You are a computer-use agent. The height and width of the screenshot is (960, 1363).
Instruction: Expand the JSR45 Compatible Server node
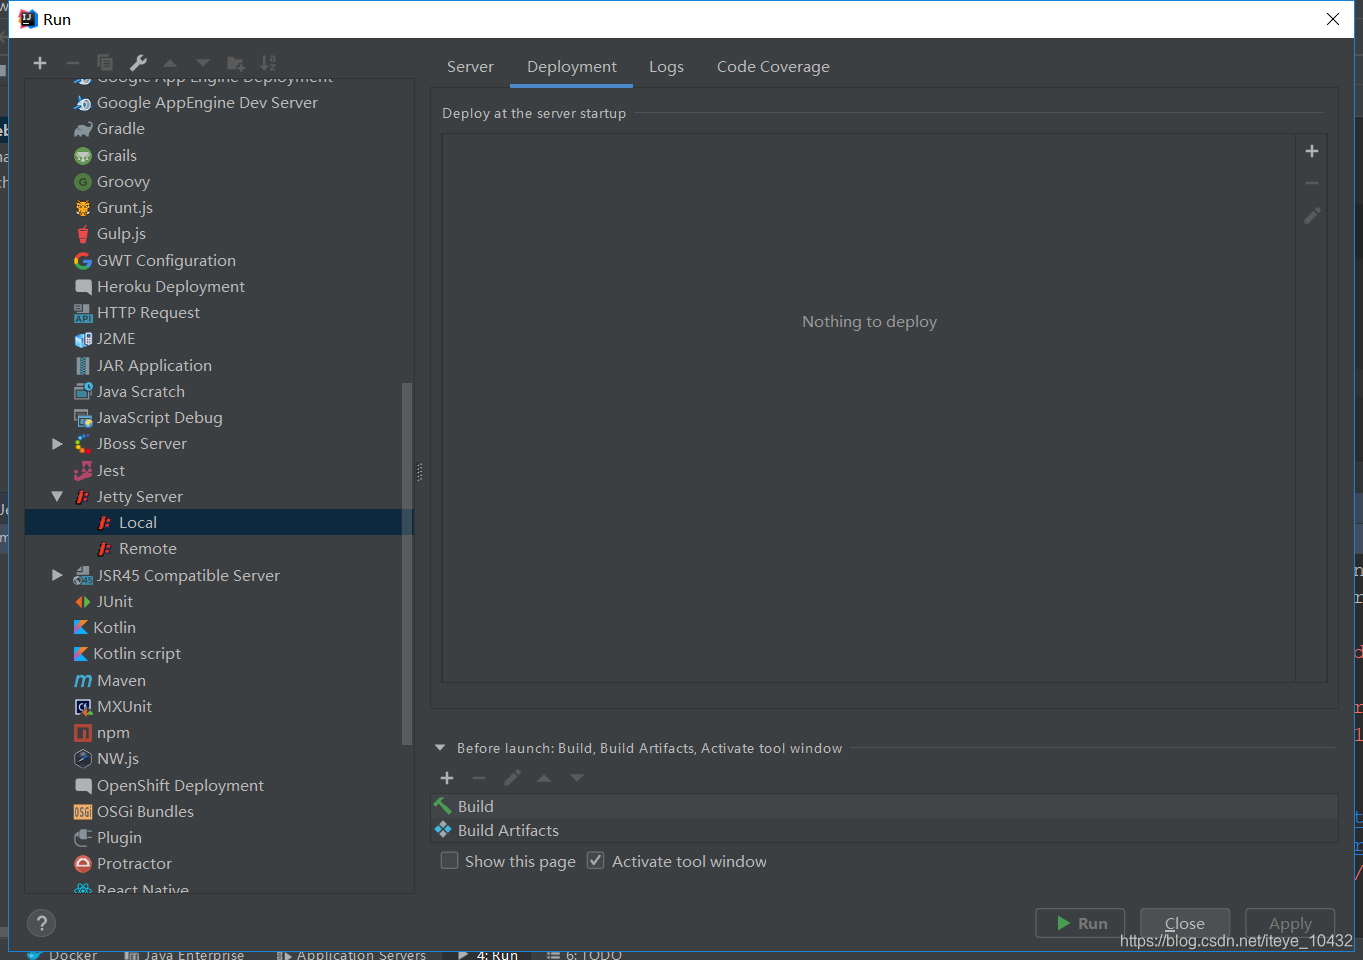click(57, 576)
